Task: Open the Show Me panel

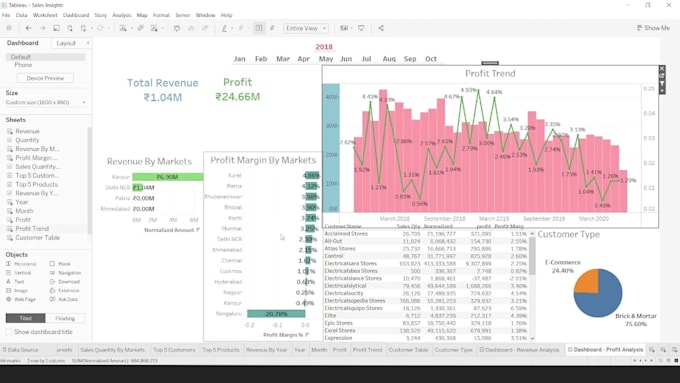Action: point(653,28)
